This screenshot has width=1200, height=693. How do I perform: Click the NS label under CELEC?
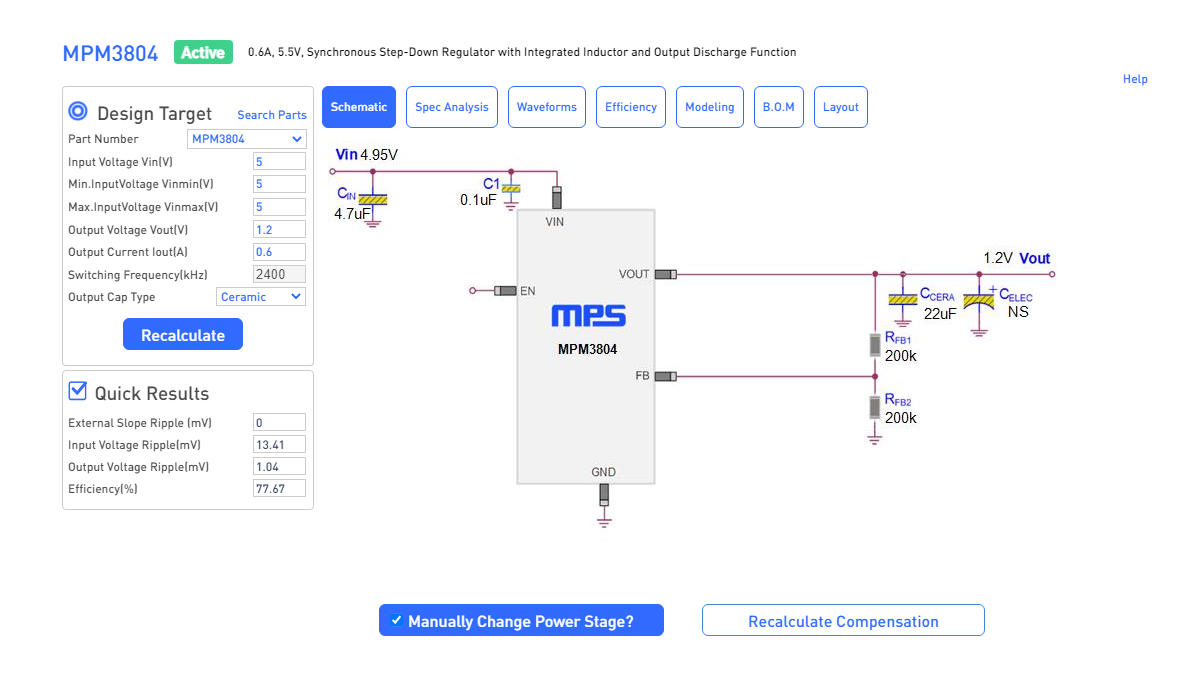click(x=1018, y=312)
